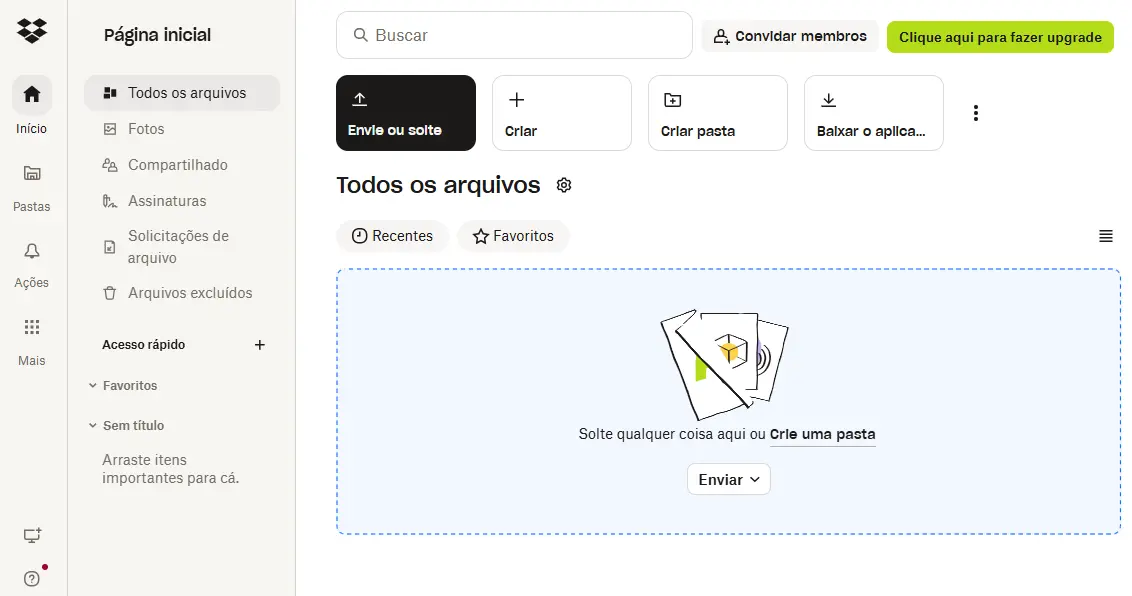Click Convidar membros button
The height and width of the screenshot is (596, 1132).
tap(789, 35)
